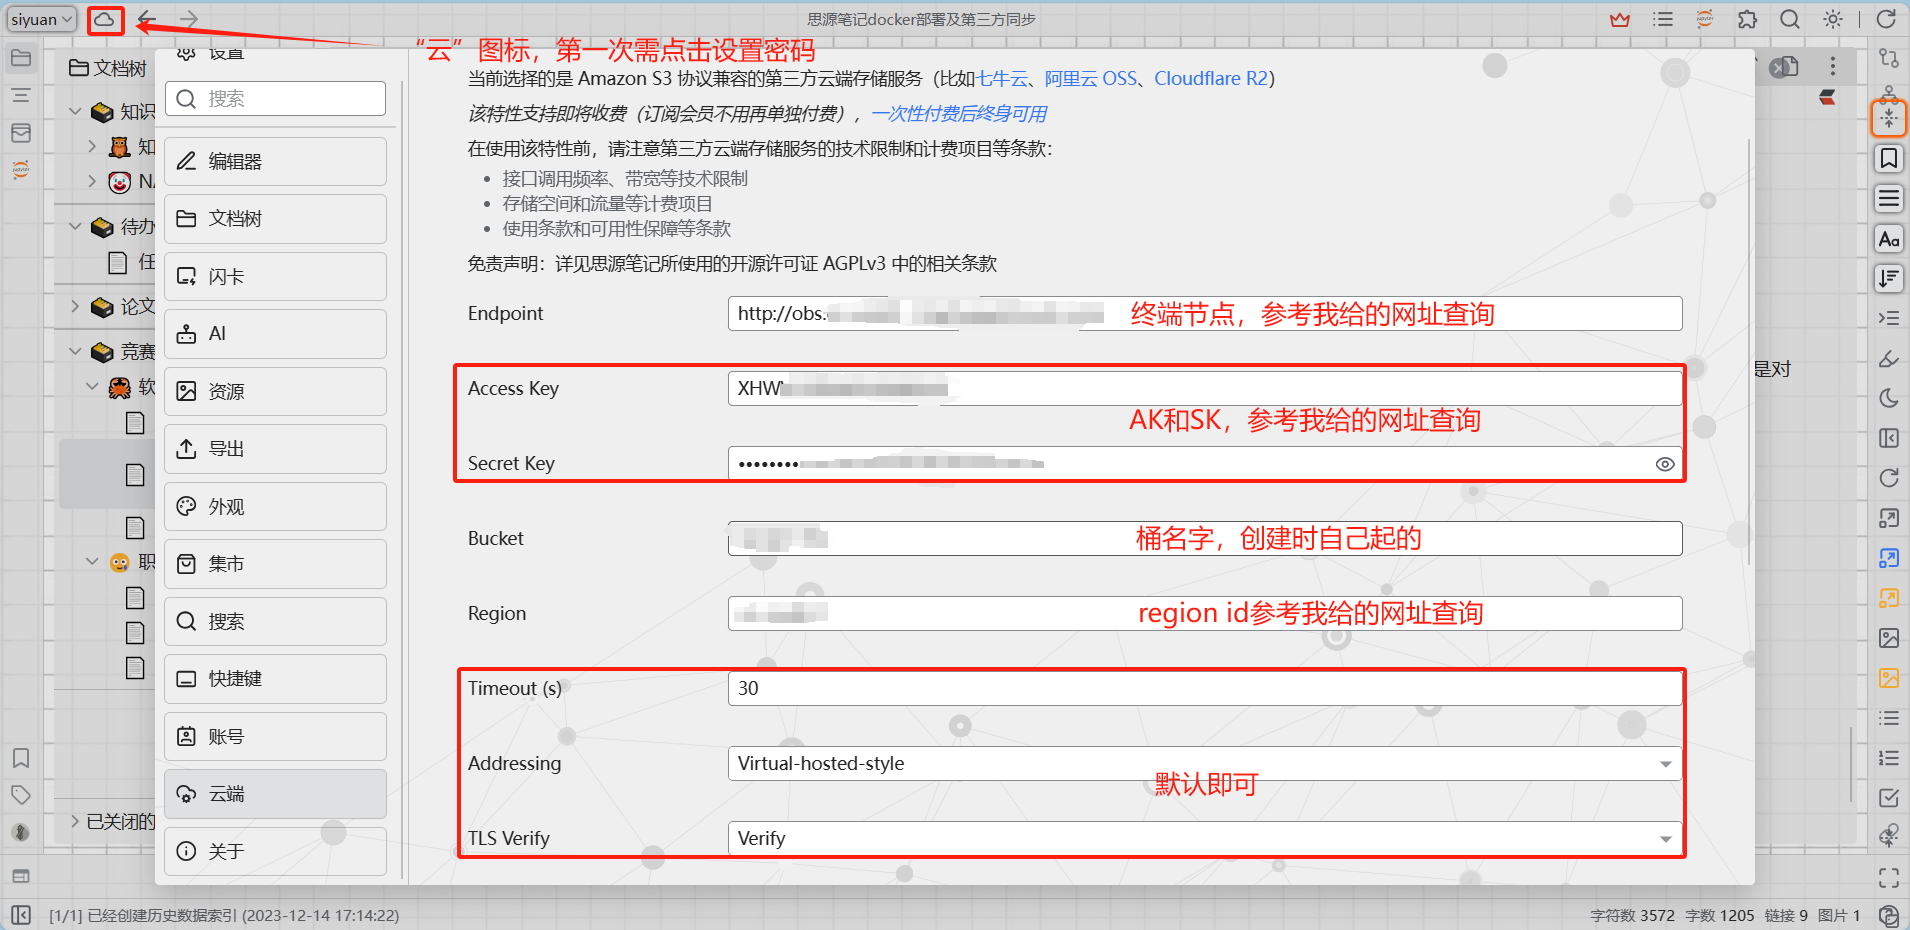Go back with the left arrow
Viewport: 1910px width, 930px height.
pos(146,19)
